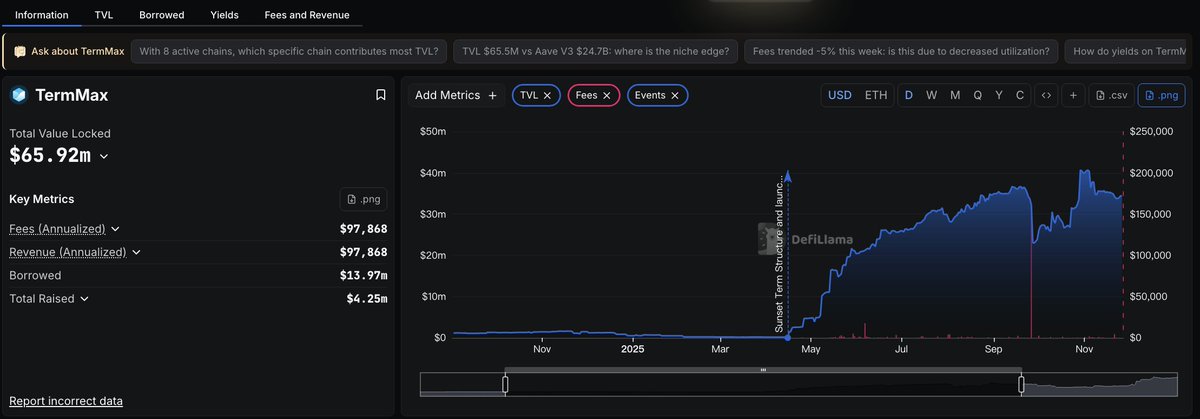Remove the Fees metric chip
The width and height of the screenshot is (1200, 419).
606,95
